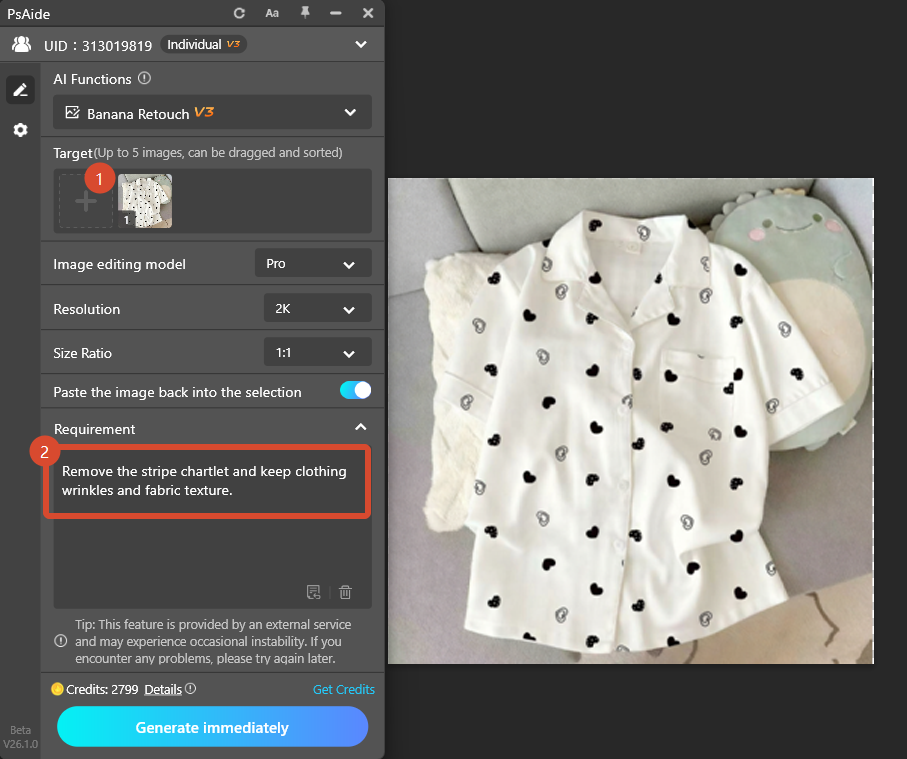
Task: Expand the UID account dropdown
Action: 361,44
